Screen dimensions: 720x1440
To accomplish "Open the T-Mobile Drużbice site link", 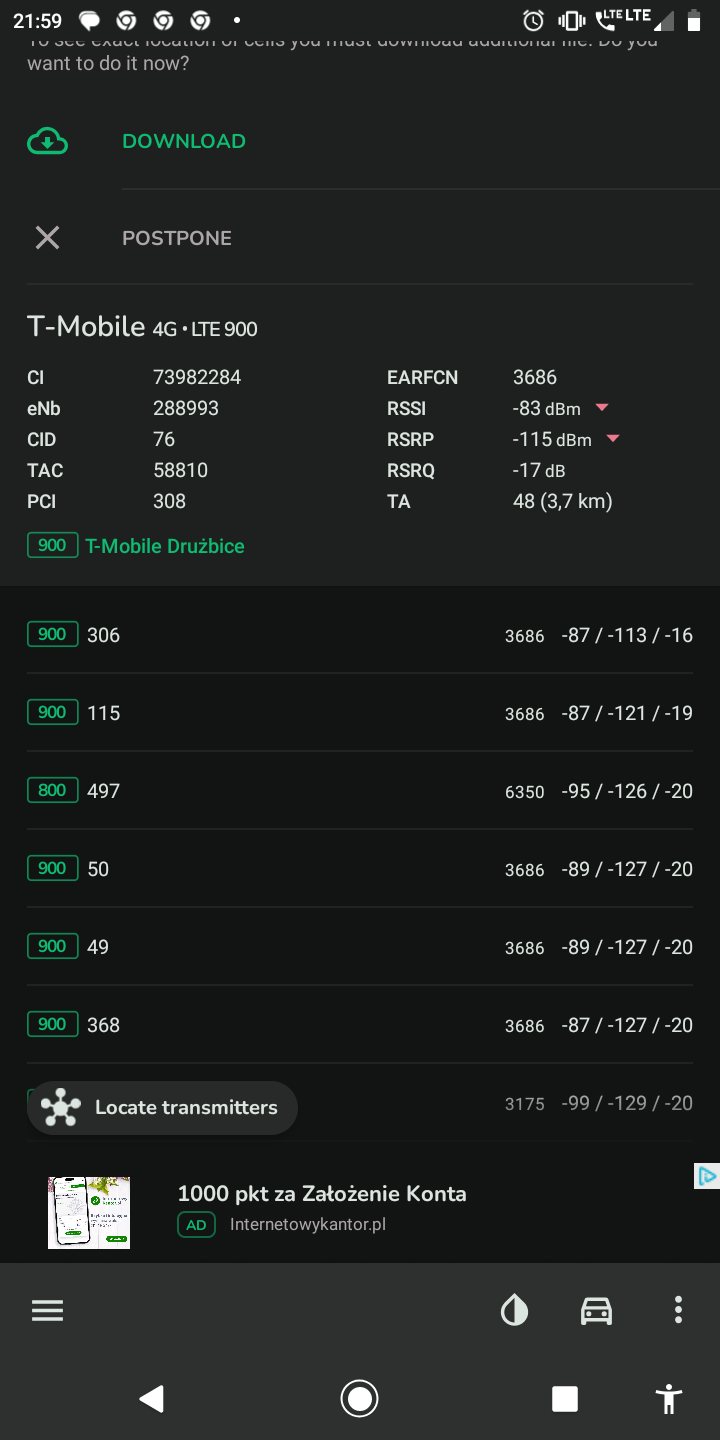I will coord(165,546).
